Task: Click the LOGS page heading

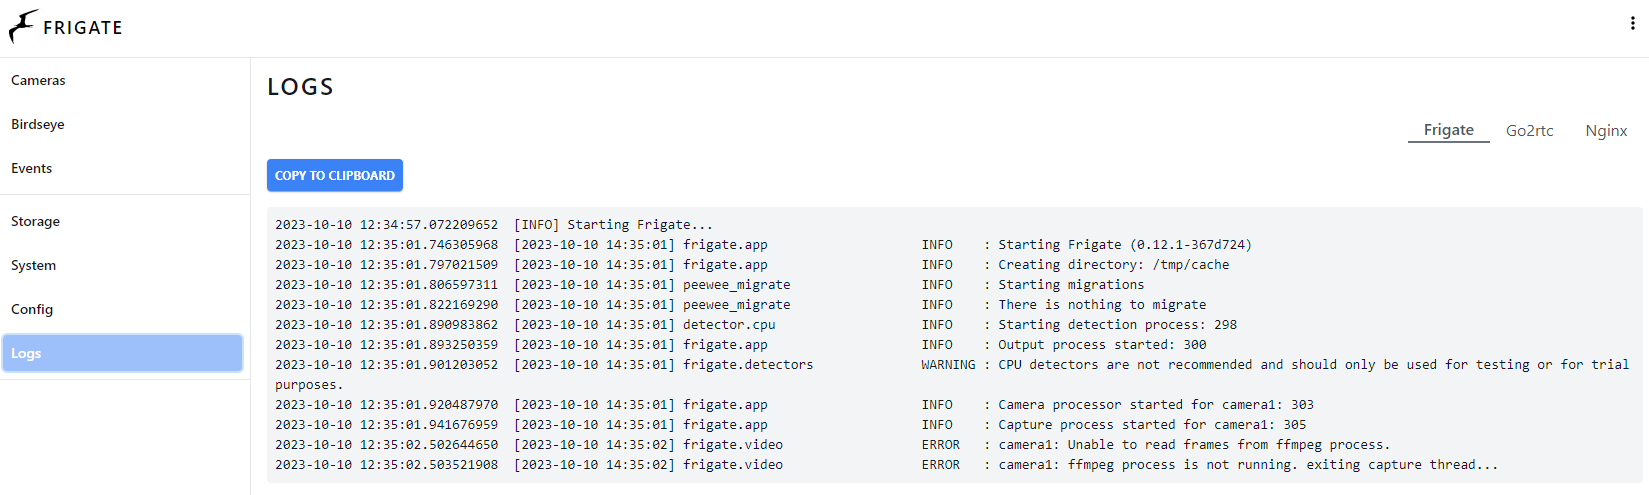Action: pos(300,87)
